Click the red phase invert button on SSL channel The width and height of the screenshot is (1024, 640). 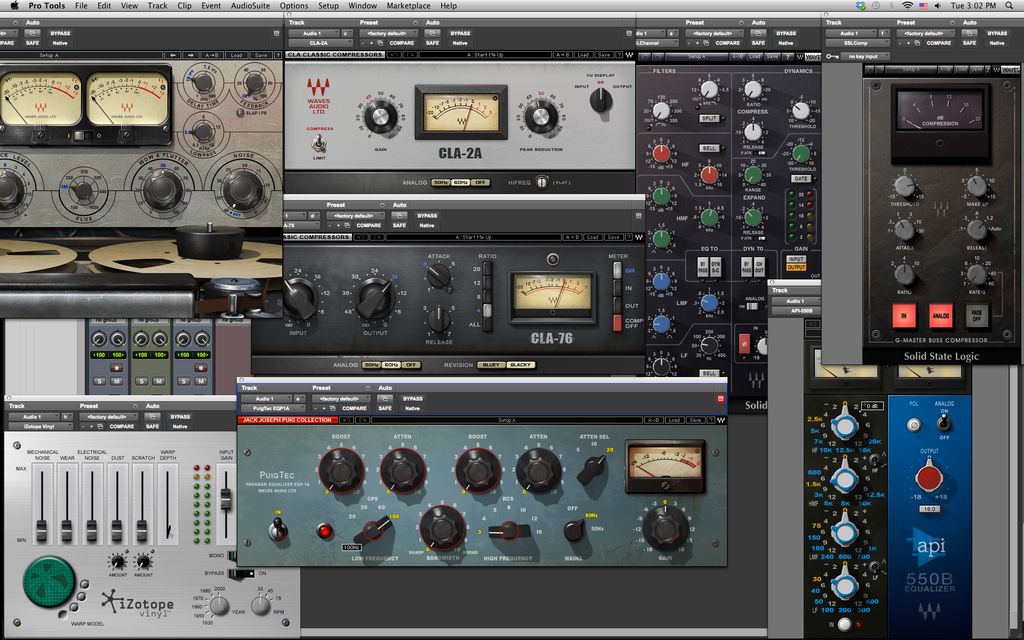click(x=744, y=344)
